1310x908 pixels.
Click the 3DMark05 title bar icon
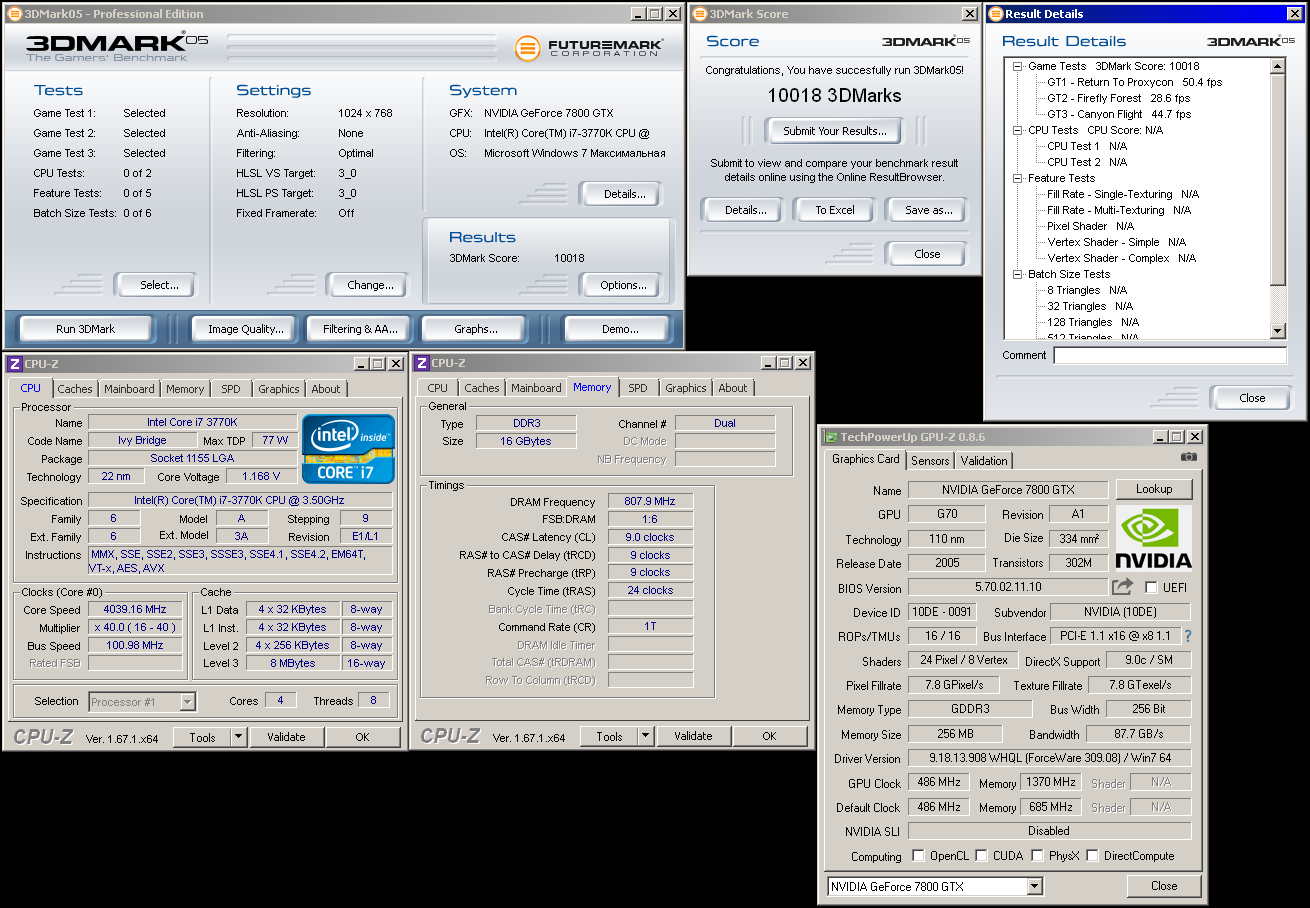(x=14, y=14)
